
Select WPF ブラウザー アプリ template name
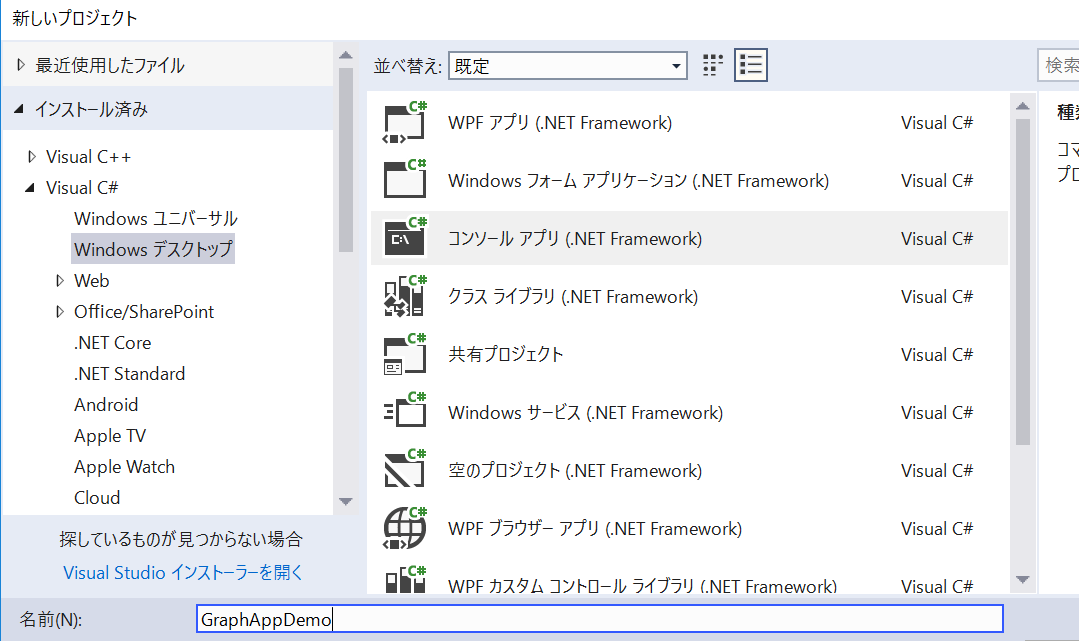point(595,528)
